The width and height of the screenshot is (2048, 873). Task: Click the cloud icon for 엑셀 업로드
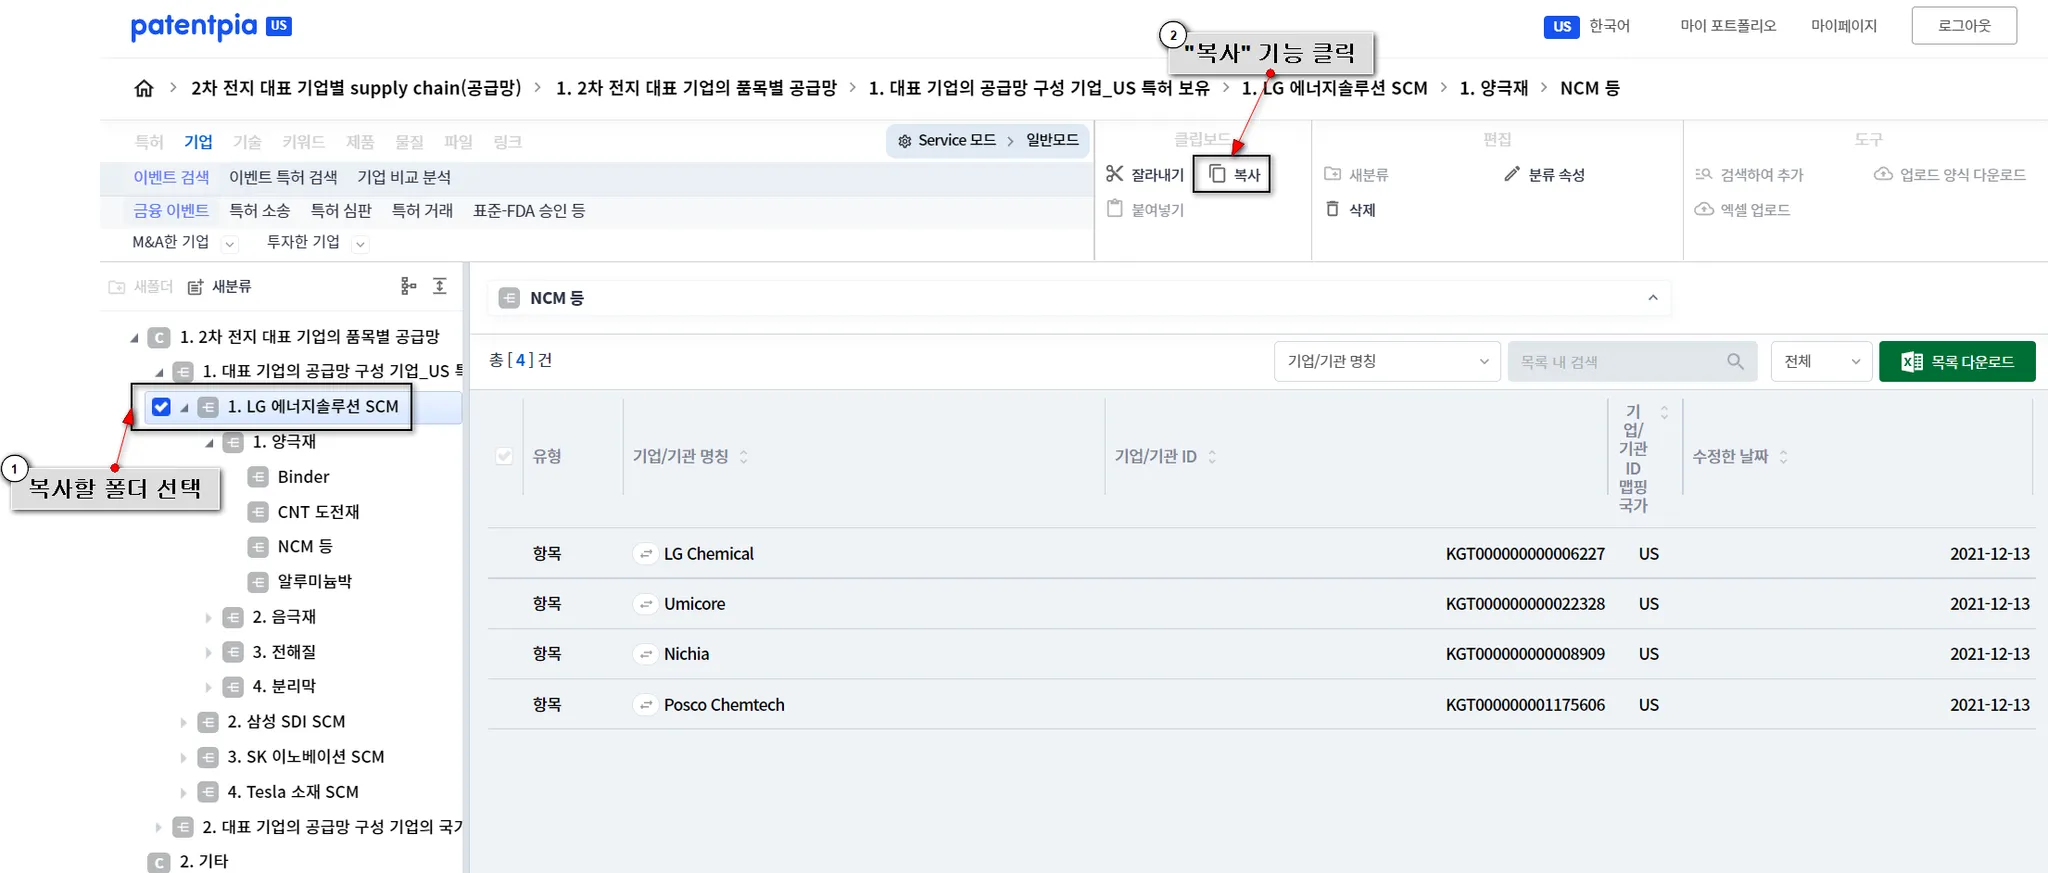(x=1704, y=209)
